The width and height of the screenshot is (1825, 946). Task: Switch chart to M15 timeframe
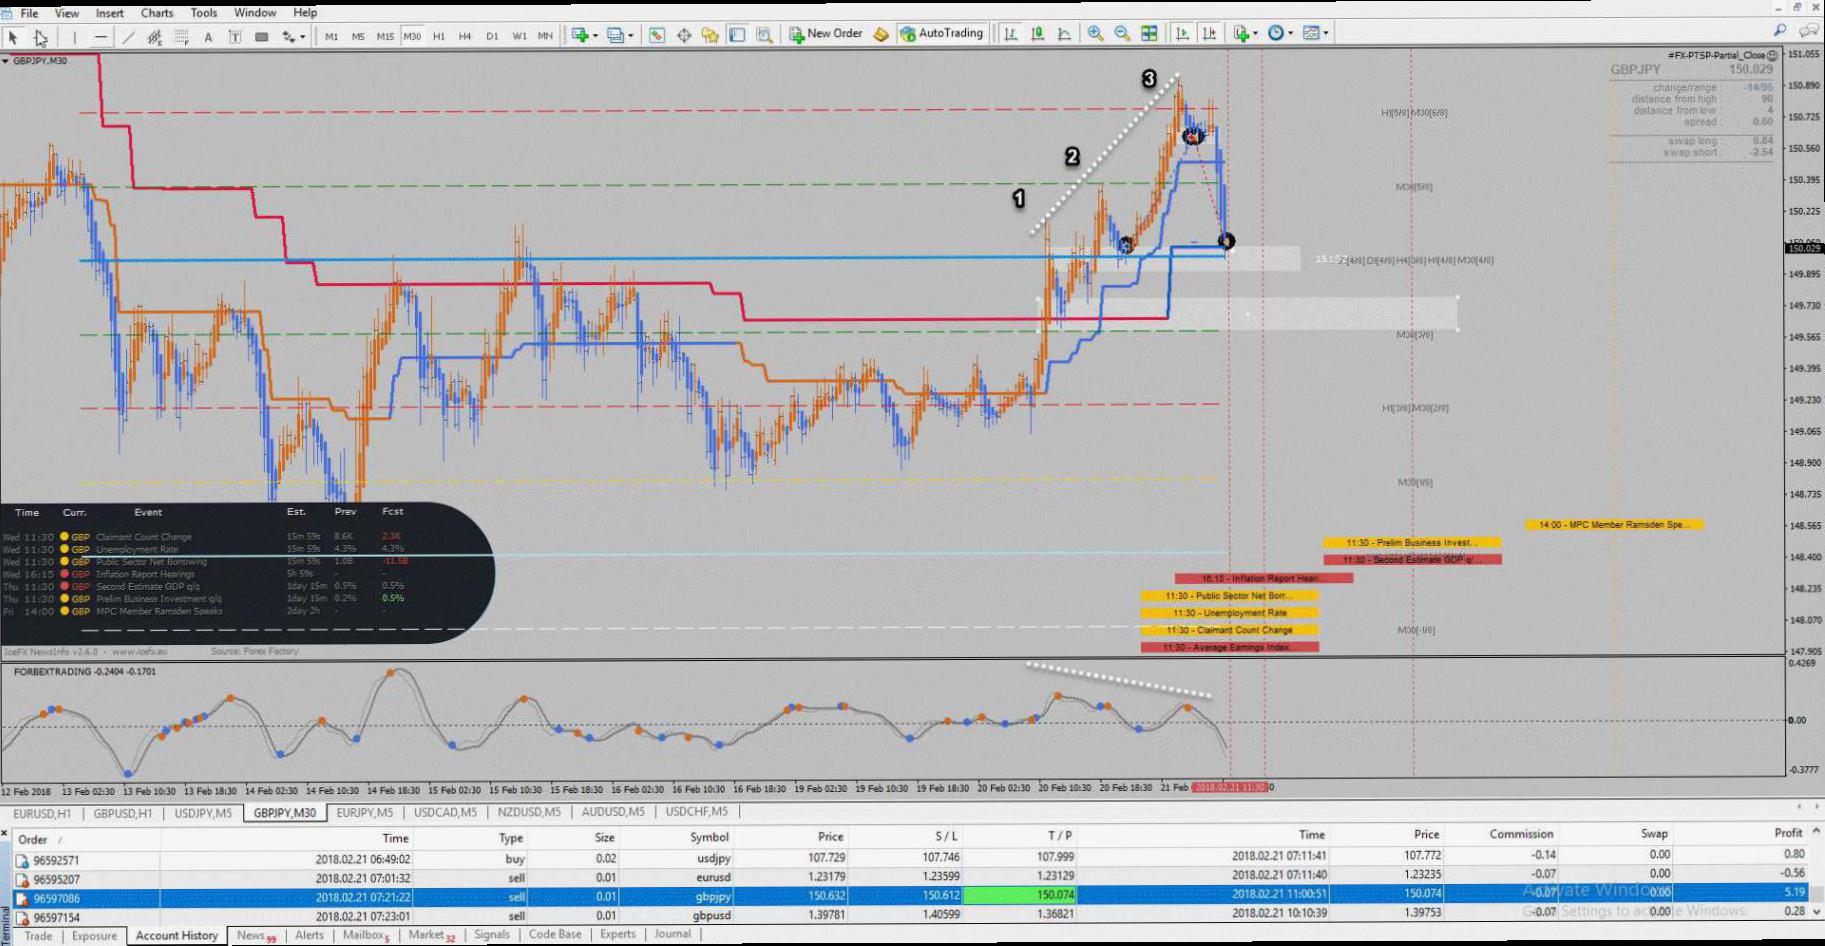pos(385,36)
